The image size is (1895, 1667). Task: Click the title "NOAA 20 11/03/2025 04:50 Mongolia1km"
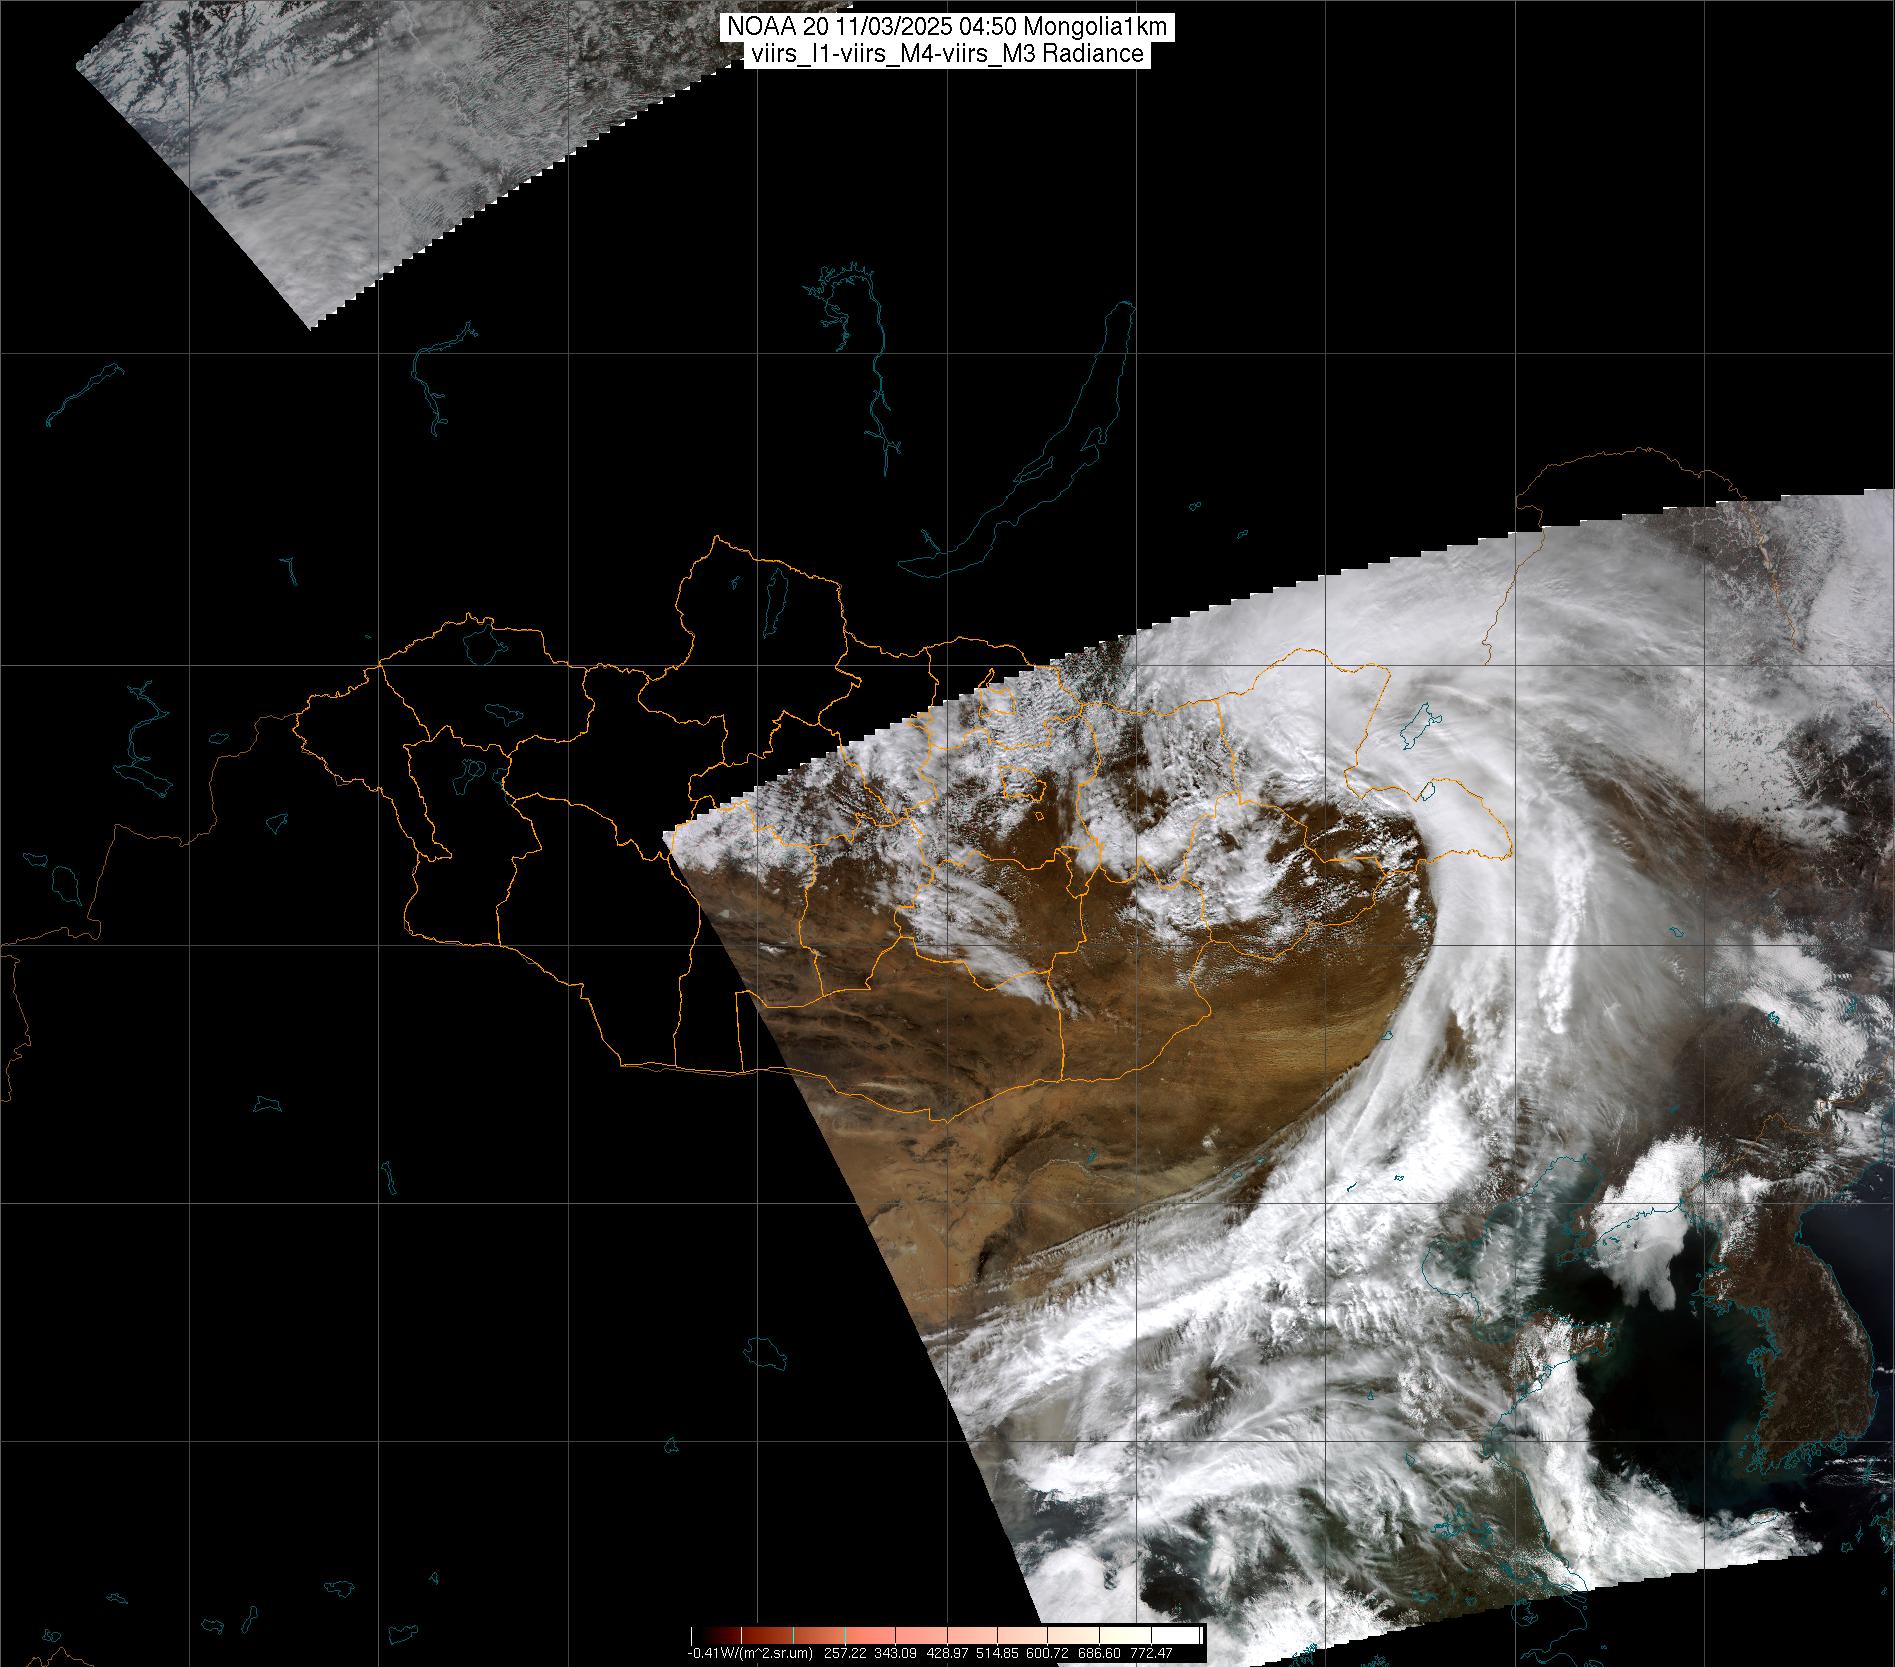947,28
